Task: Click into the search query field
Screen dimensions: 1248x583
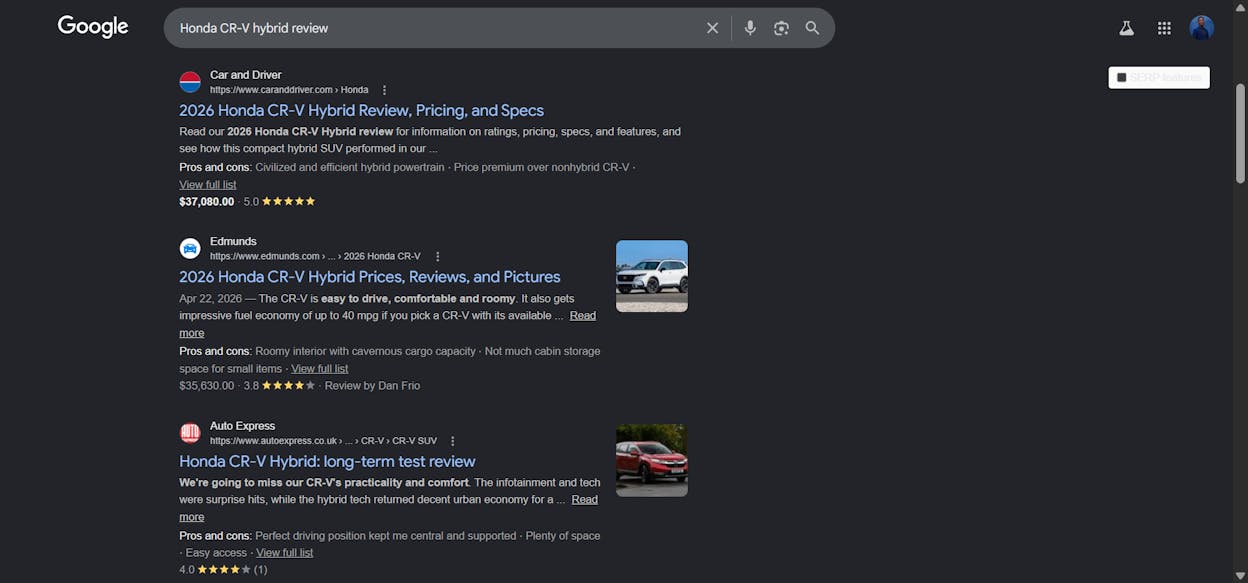Action: coord(435,28)
